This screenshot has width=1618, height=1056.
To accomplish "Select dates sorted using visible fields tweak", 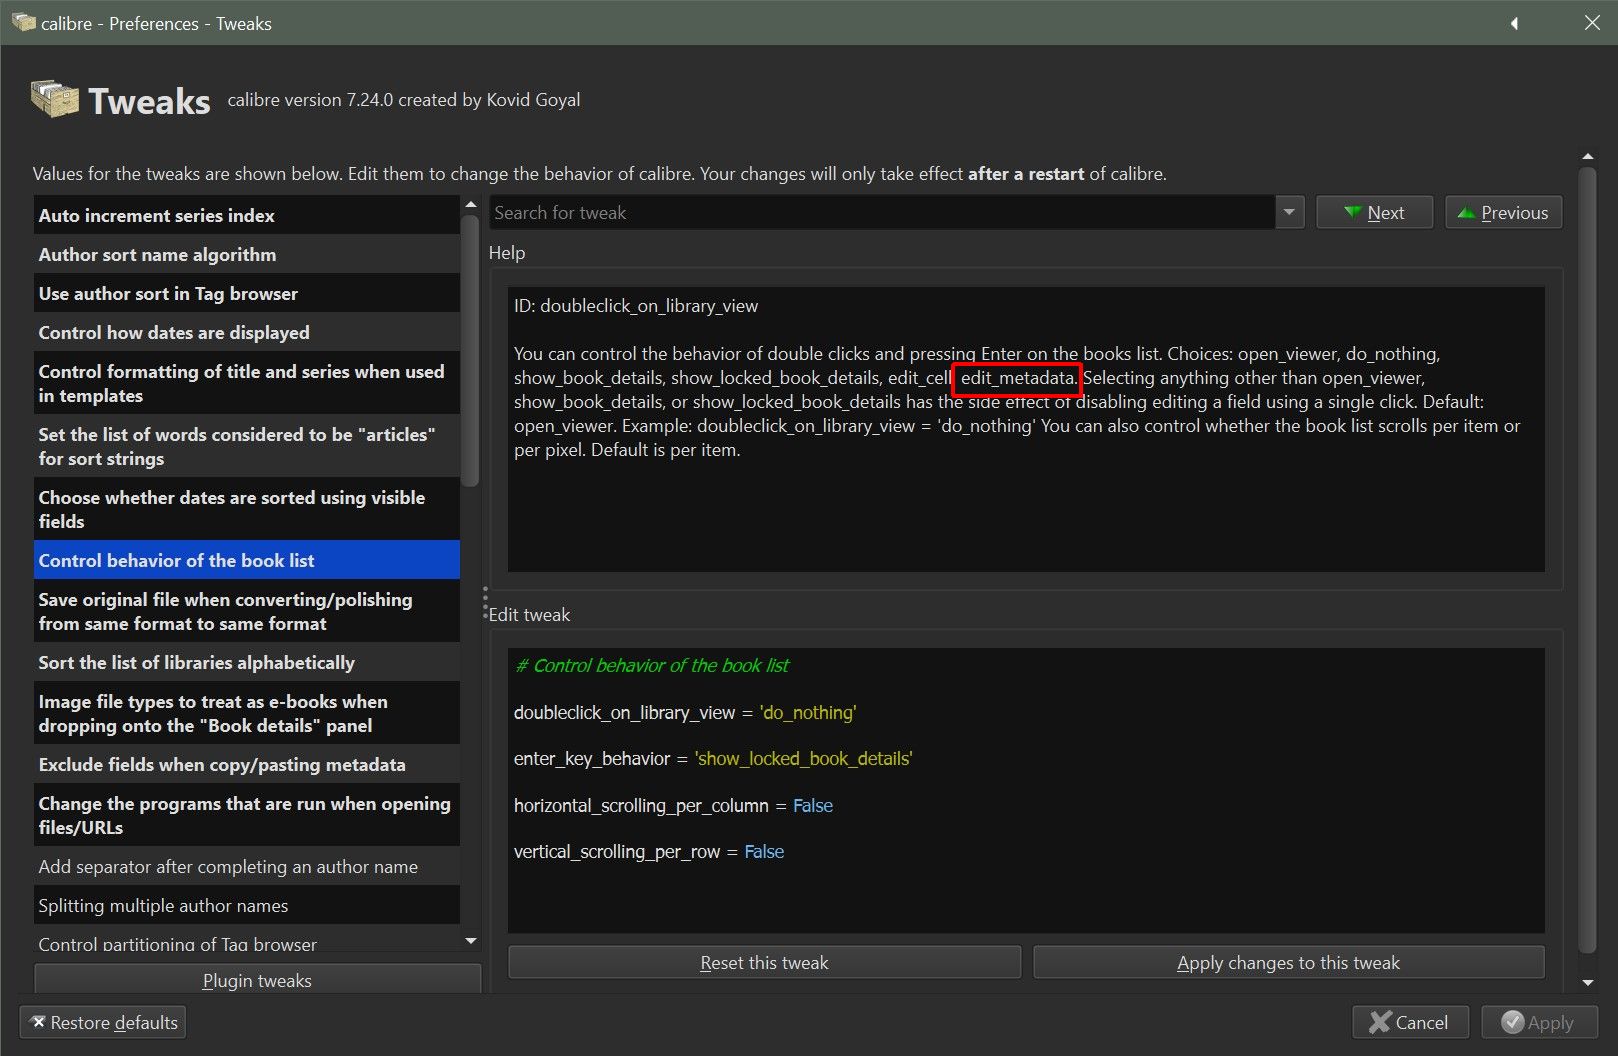I will [247, 509].
